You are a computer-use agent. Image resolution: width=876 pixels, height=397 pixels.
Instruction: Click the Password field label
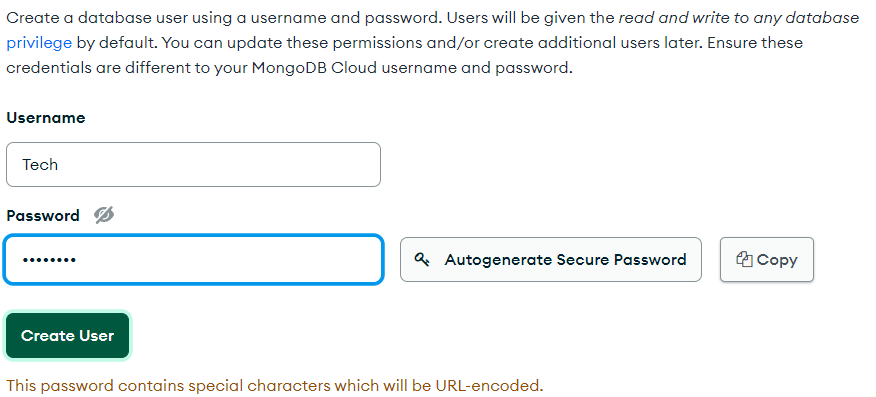[43, 216]
